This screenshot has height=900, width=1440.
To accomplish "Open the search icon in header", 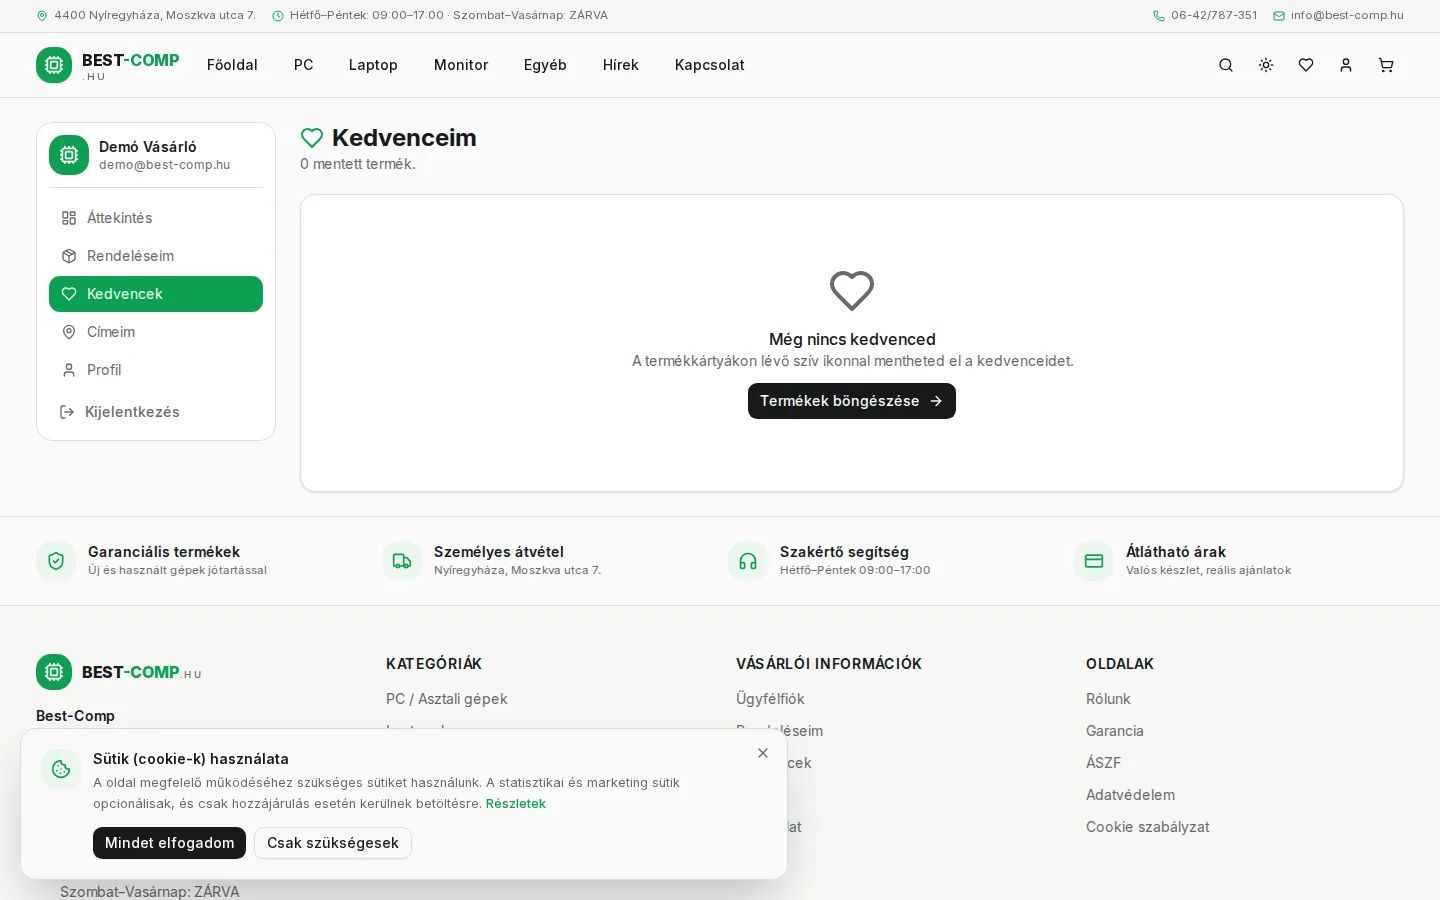I will pos(1226,65).
